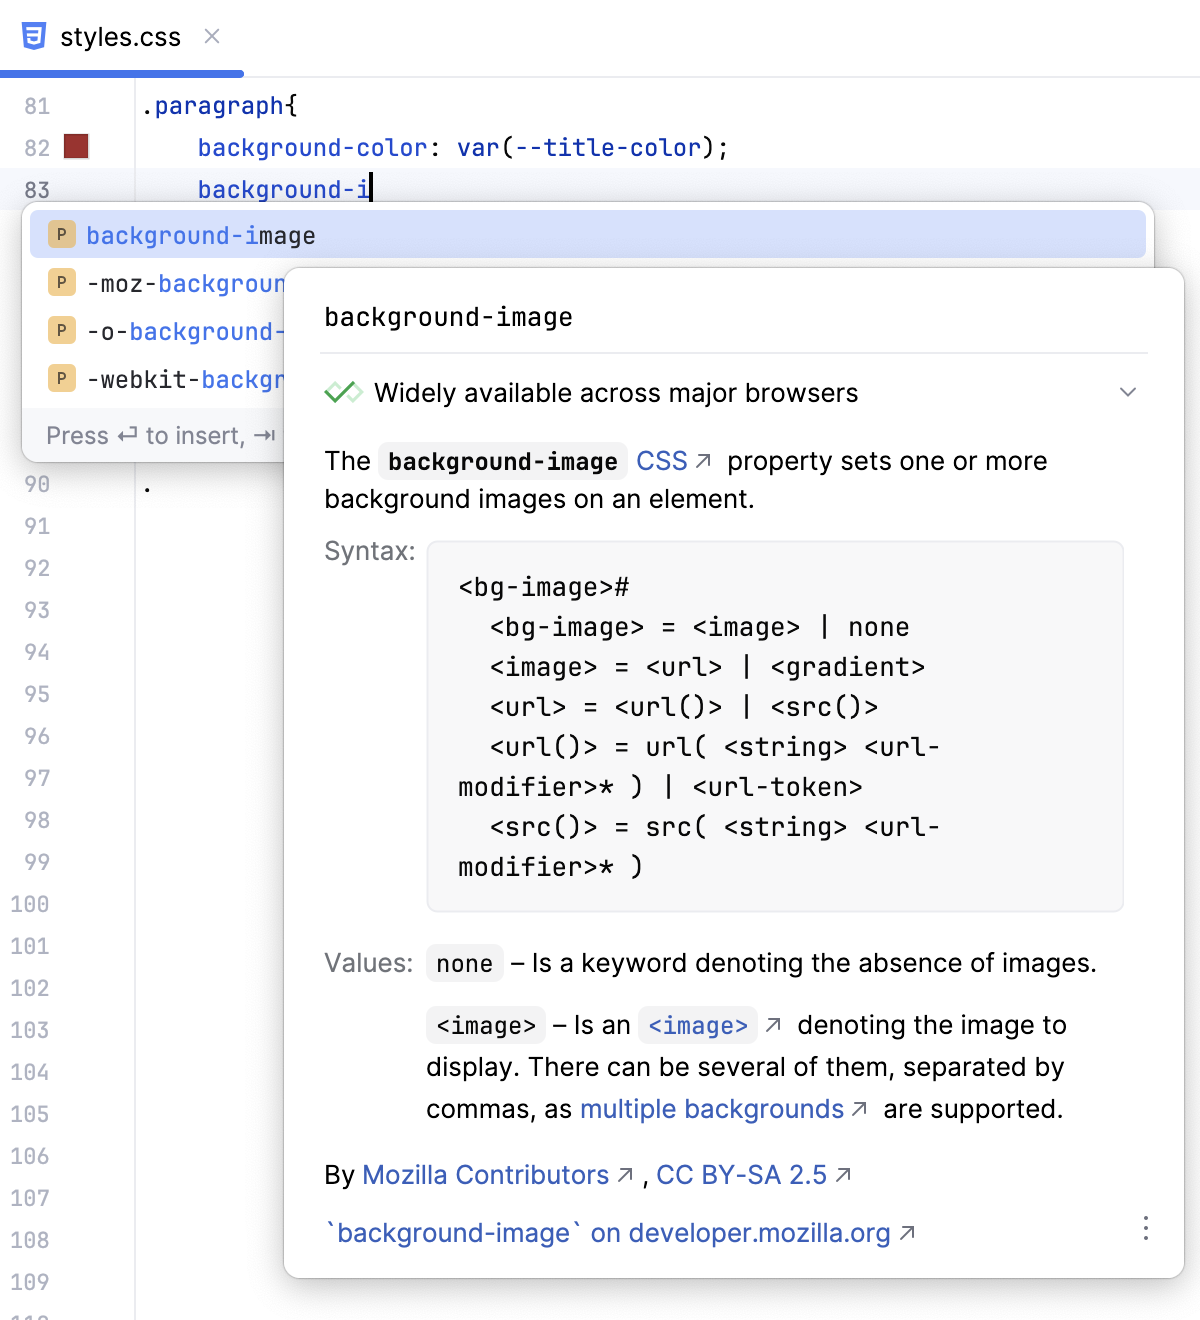The height and width of the screenshot is (1320, 1200).
Task: Click the P icon beside background-image suggestion
Action: (61, 234)
